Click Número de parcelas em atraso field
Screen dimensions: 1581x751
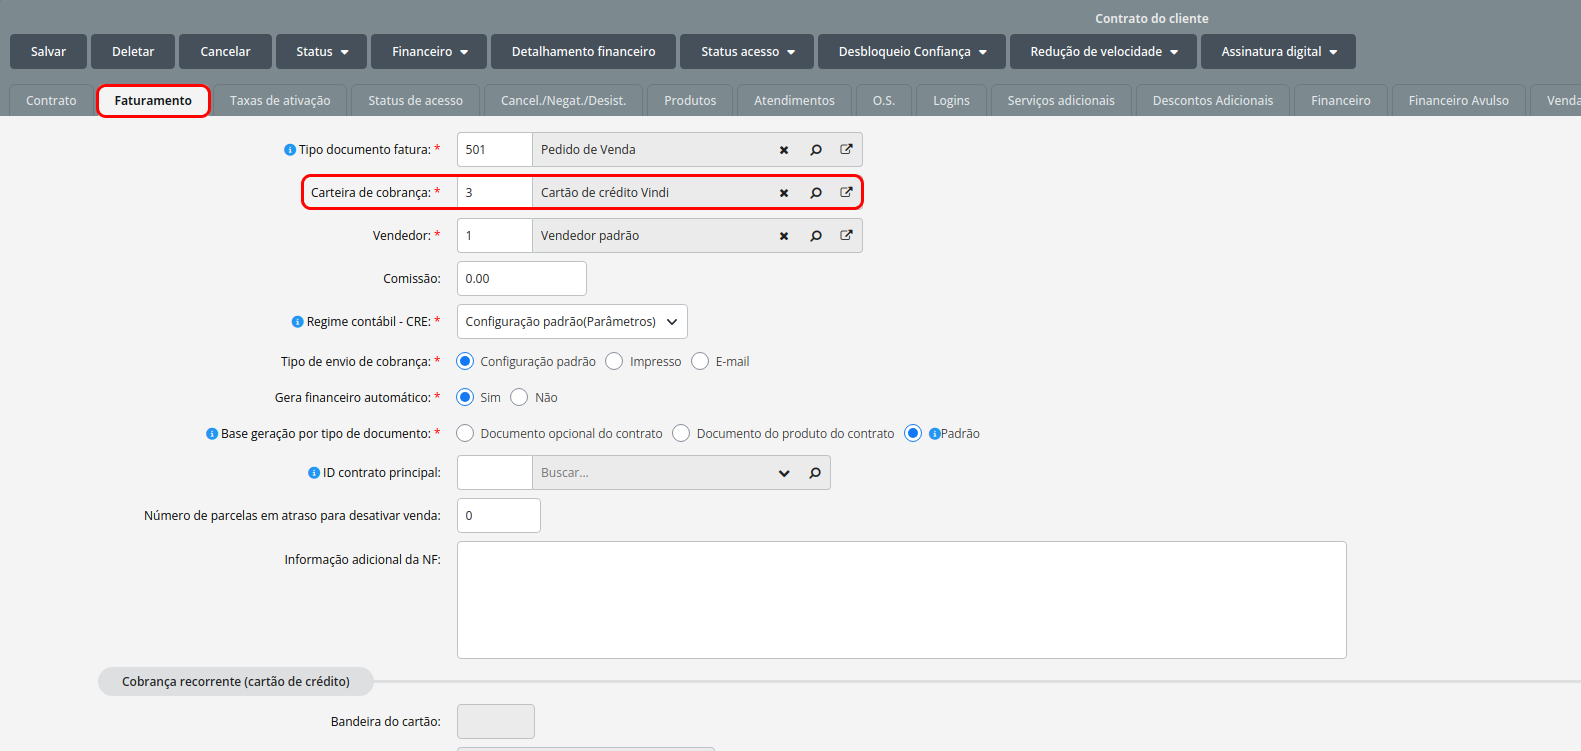(x=498, y=516)
